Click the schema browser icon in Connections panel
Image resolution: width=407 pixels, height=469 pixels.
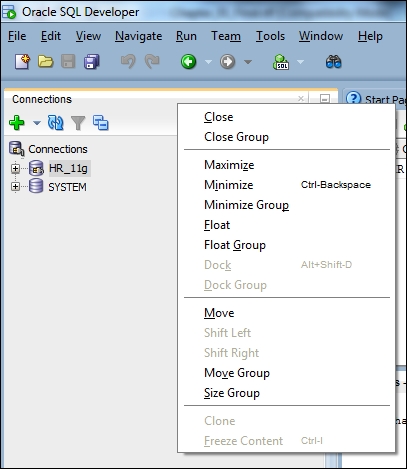coord(101,123)
